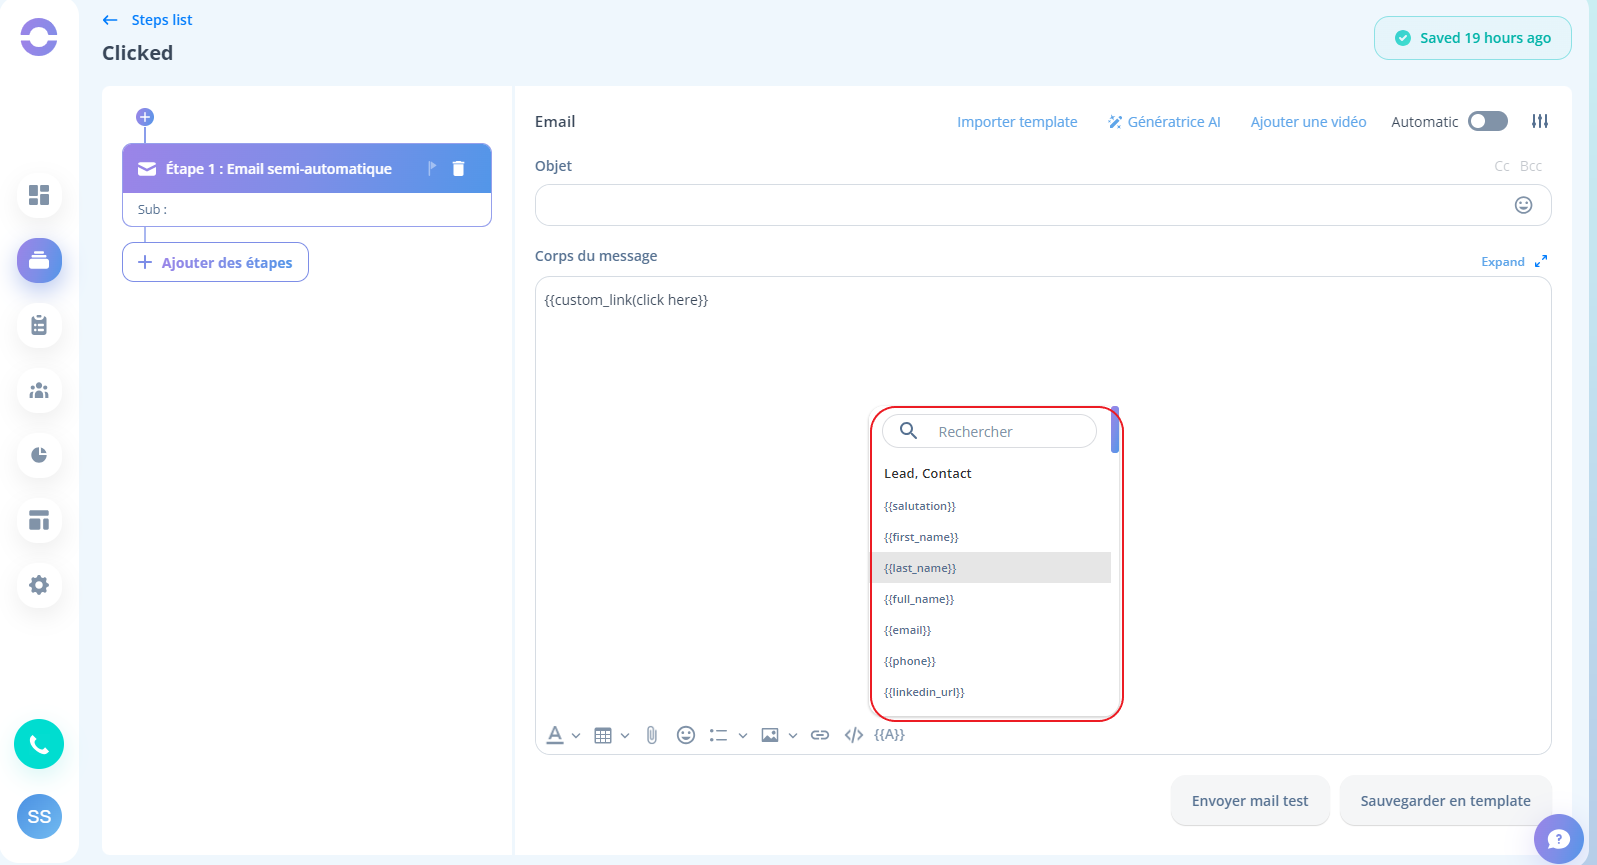Select {{last_name}} variable
Screen dimensions: 1597x865
coord(991,568)
